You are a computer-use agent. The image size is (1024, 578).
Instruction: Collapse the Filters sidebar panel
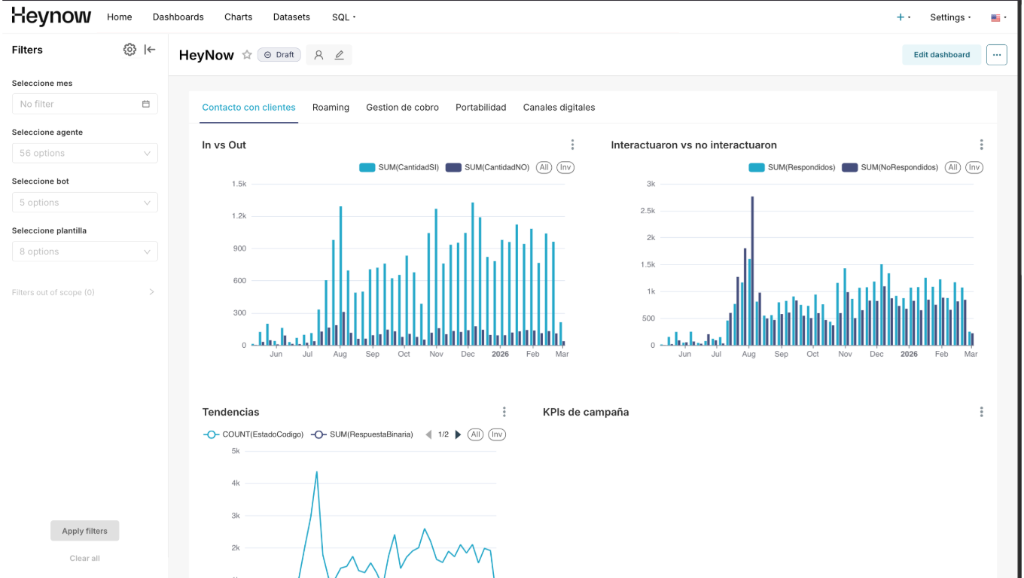click(150, 50)
